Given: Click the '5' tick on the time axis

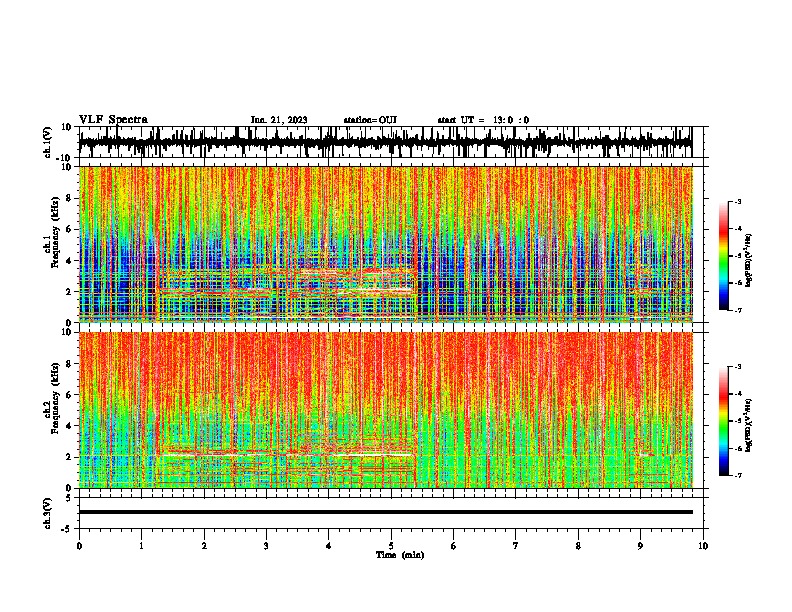Looking at the screenshot, I should (391, 546).
